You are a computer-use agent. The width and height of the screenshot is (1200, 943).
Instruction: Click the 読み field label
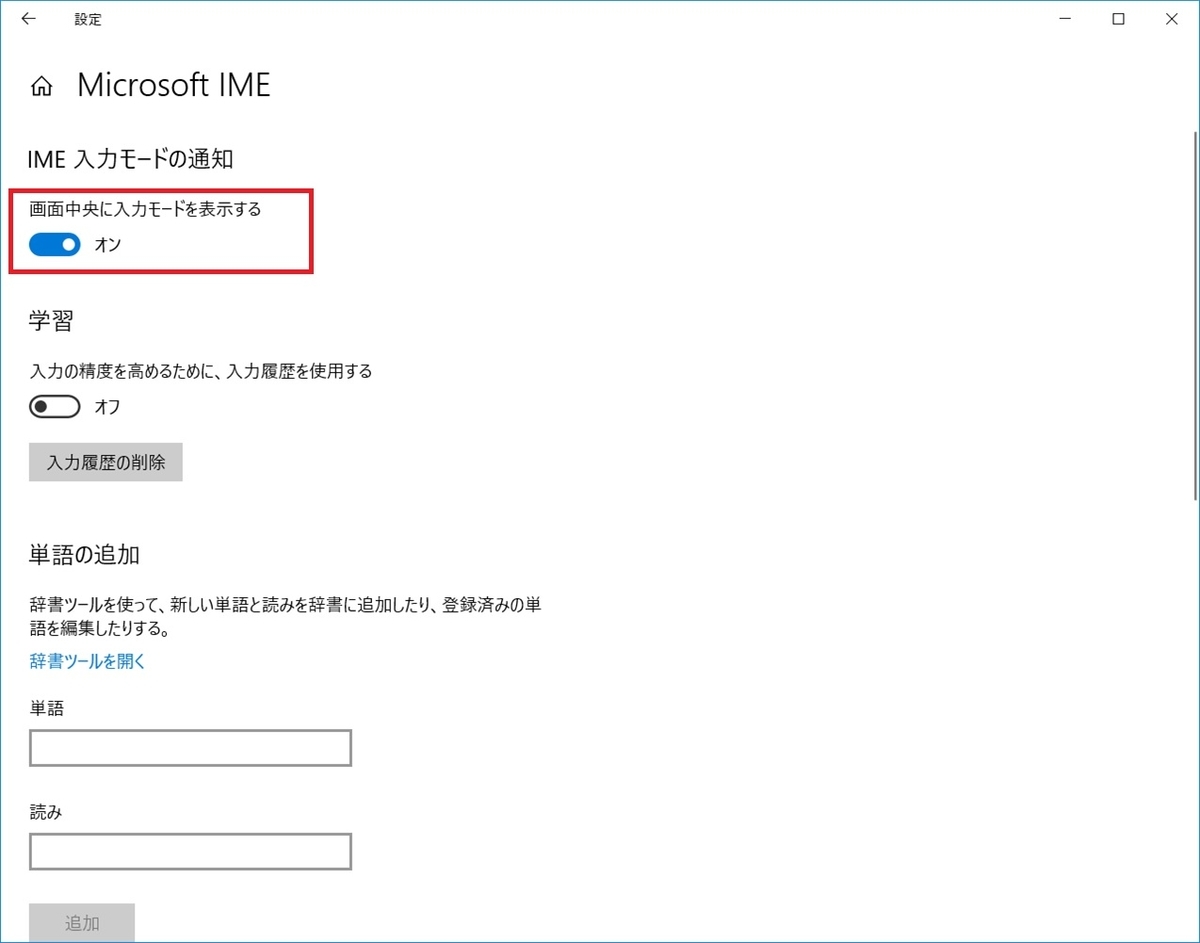[45, 812]
